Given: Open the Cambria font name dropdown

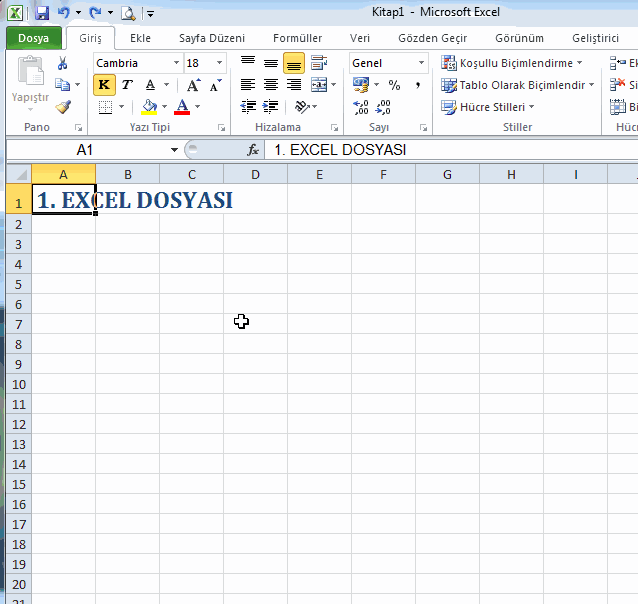Looking at the screenshot, I should (x=177, y=63).
